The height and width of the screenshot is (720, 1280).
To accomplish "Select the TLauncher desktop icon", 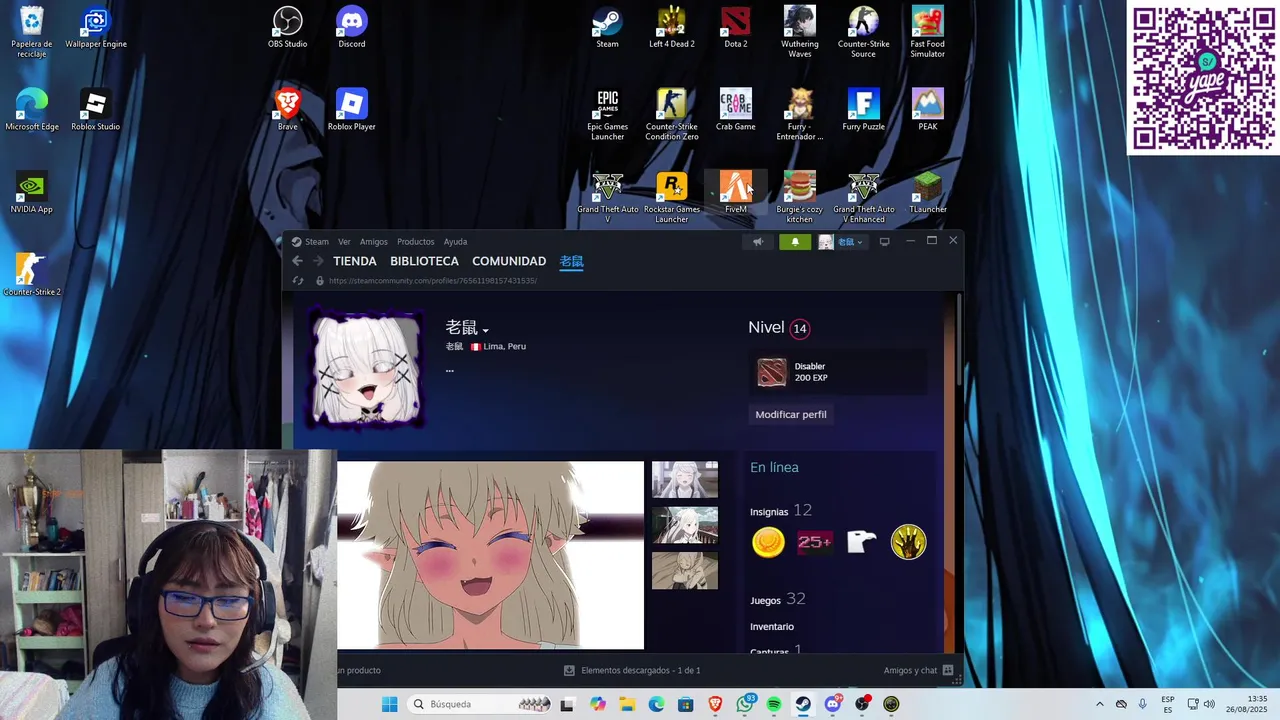I will [928, 193].
